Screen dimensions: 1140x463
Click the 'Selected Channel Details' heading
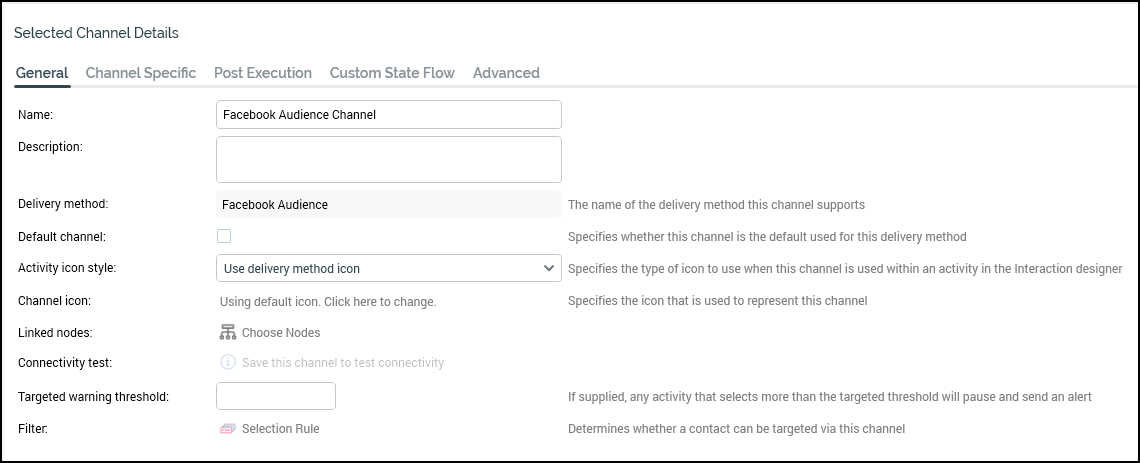pyautogui.click(x=96, y=33)
